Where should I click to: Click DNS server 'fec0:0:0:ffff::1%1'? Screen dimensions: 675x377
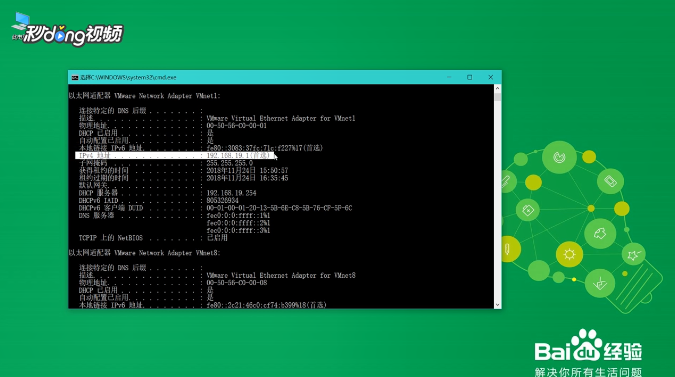click(x=238, y=216)
